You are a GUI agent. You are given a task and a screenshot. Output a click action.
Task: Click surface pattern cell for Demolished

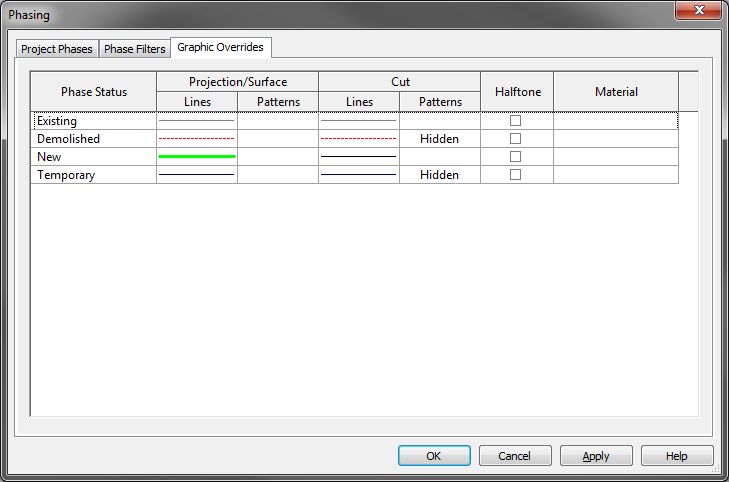point(278,139)
